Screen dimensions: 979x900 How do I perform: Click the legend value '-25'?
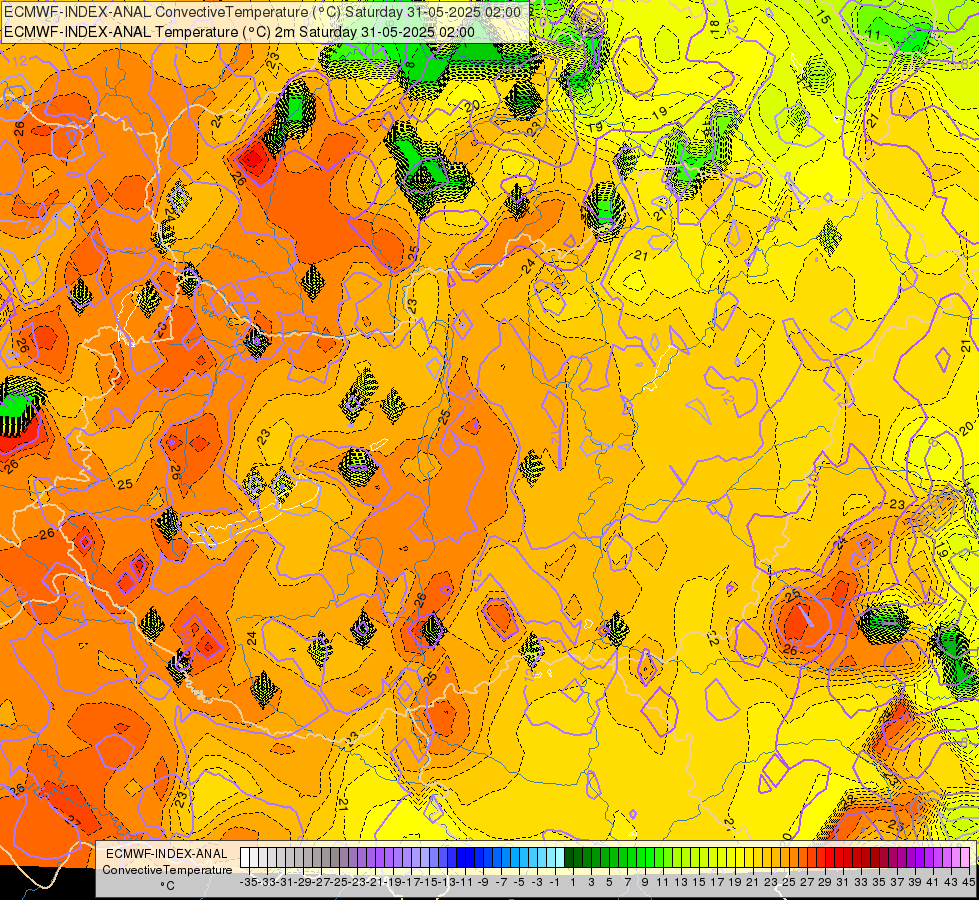(x=338, y=882)
